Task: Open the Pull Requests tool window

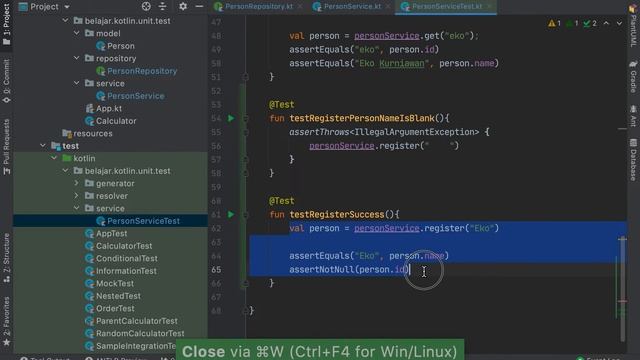Action: [x=7, y=147]
